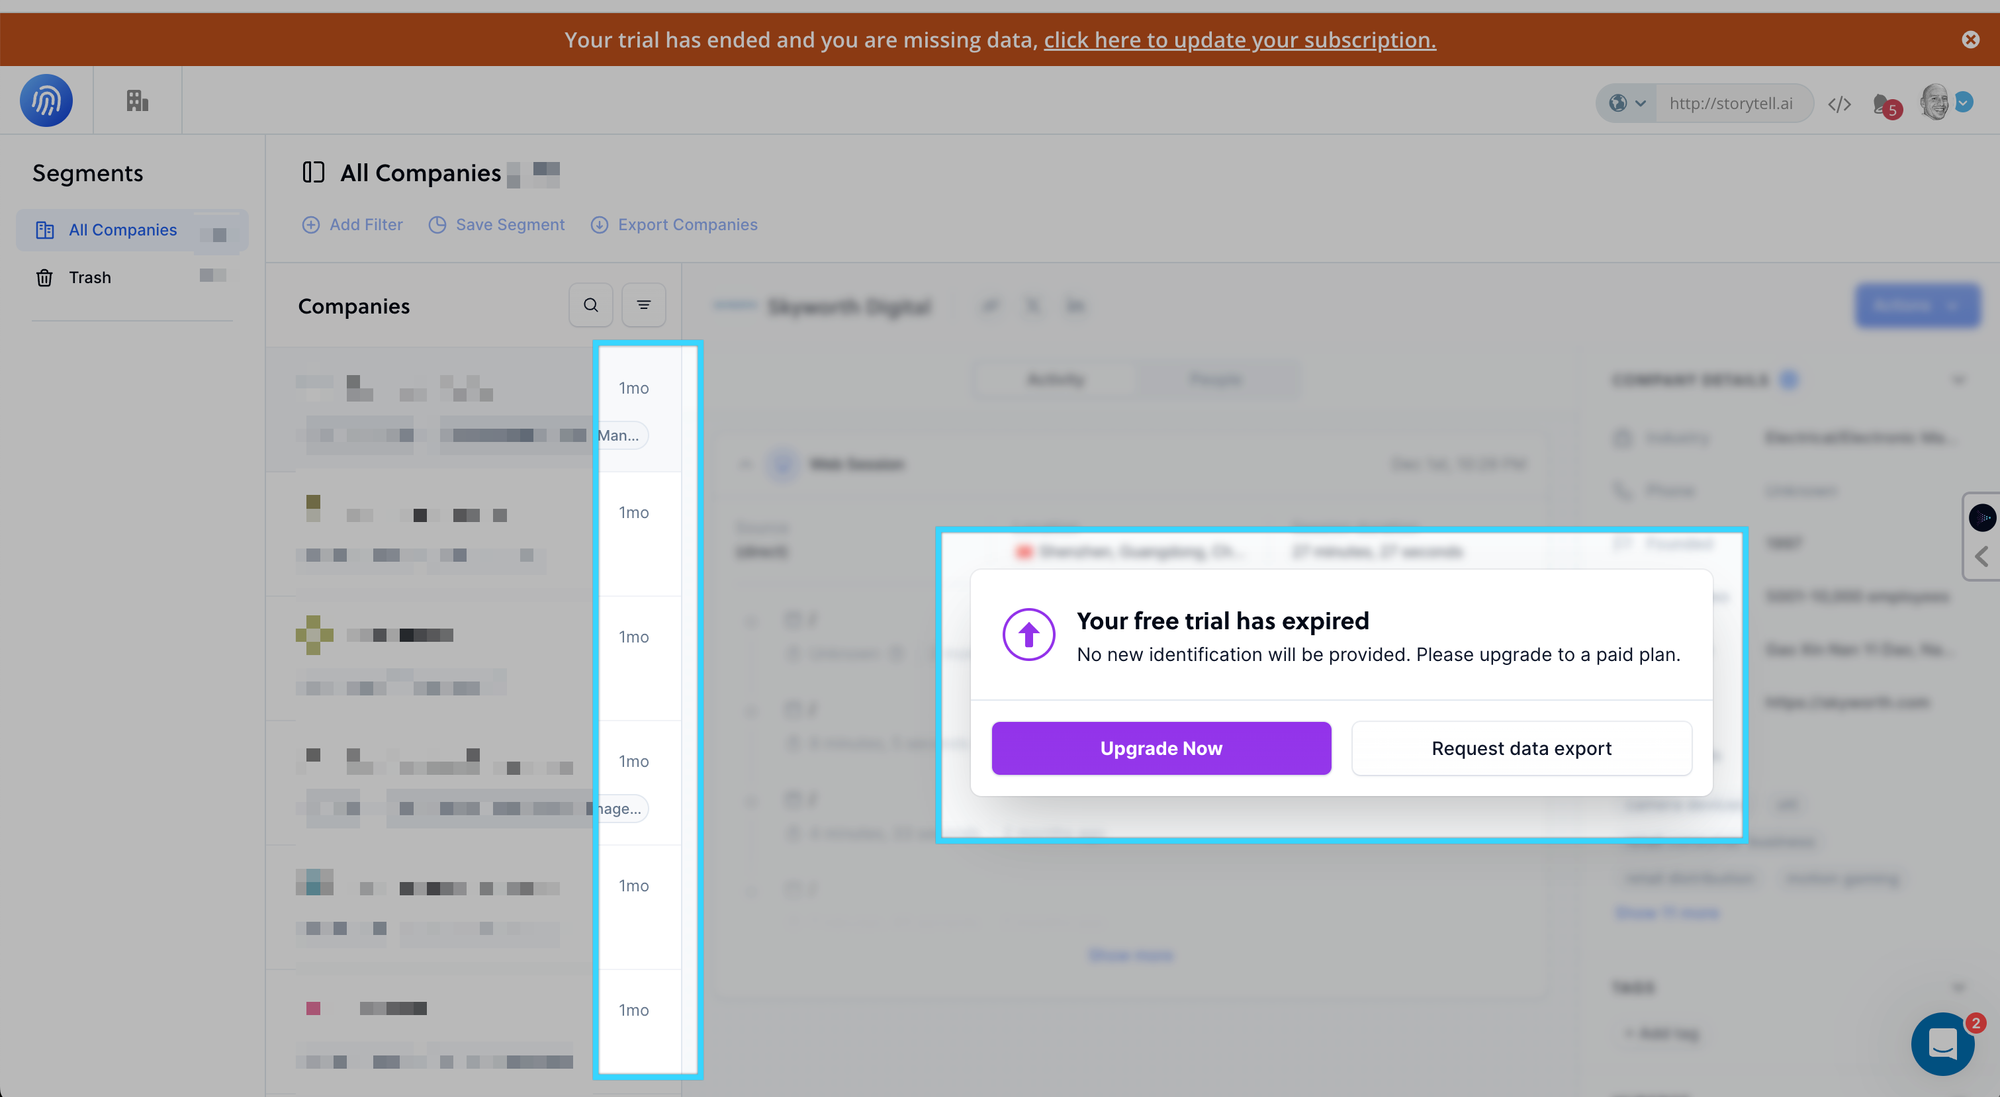Dismiss the trial ended banner
The image size is (2000, 1097).
1970,40
